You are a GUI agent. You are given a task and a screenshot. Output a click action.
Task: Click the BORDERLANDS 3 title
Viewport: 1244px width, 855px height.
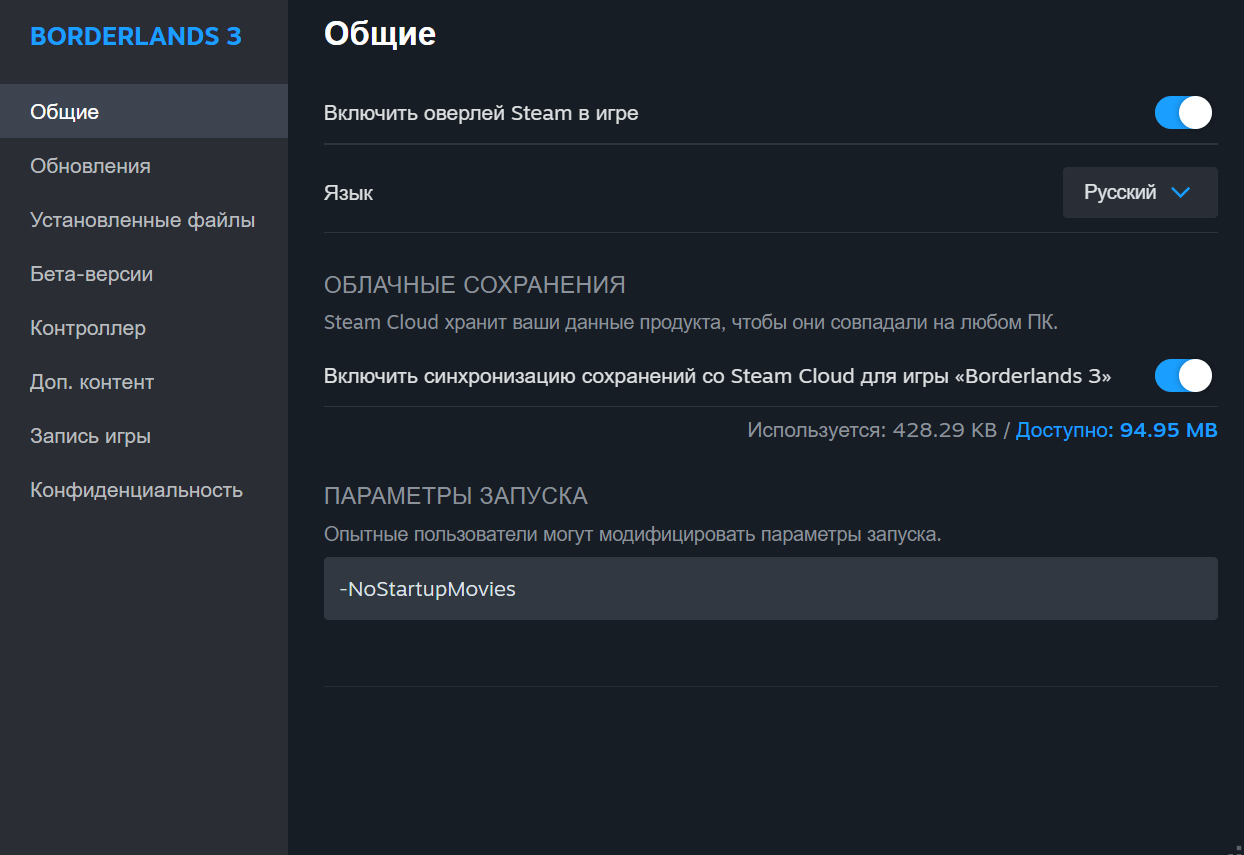136,36
